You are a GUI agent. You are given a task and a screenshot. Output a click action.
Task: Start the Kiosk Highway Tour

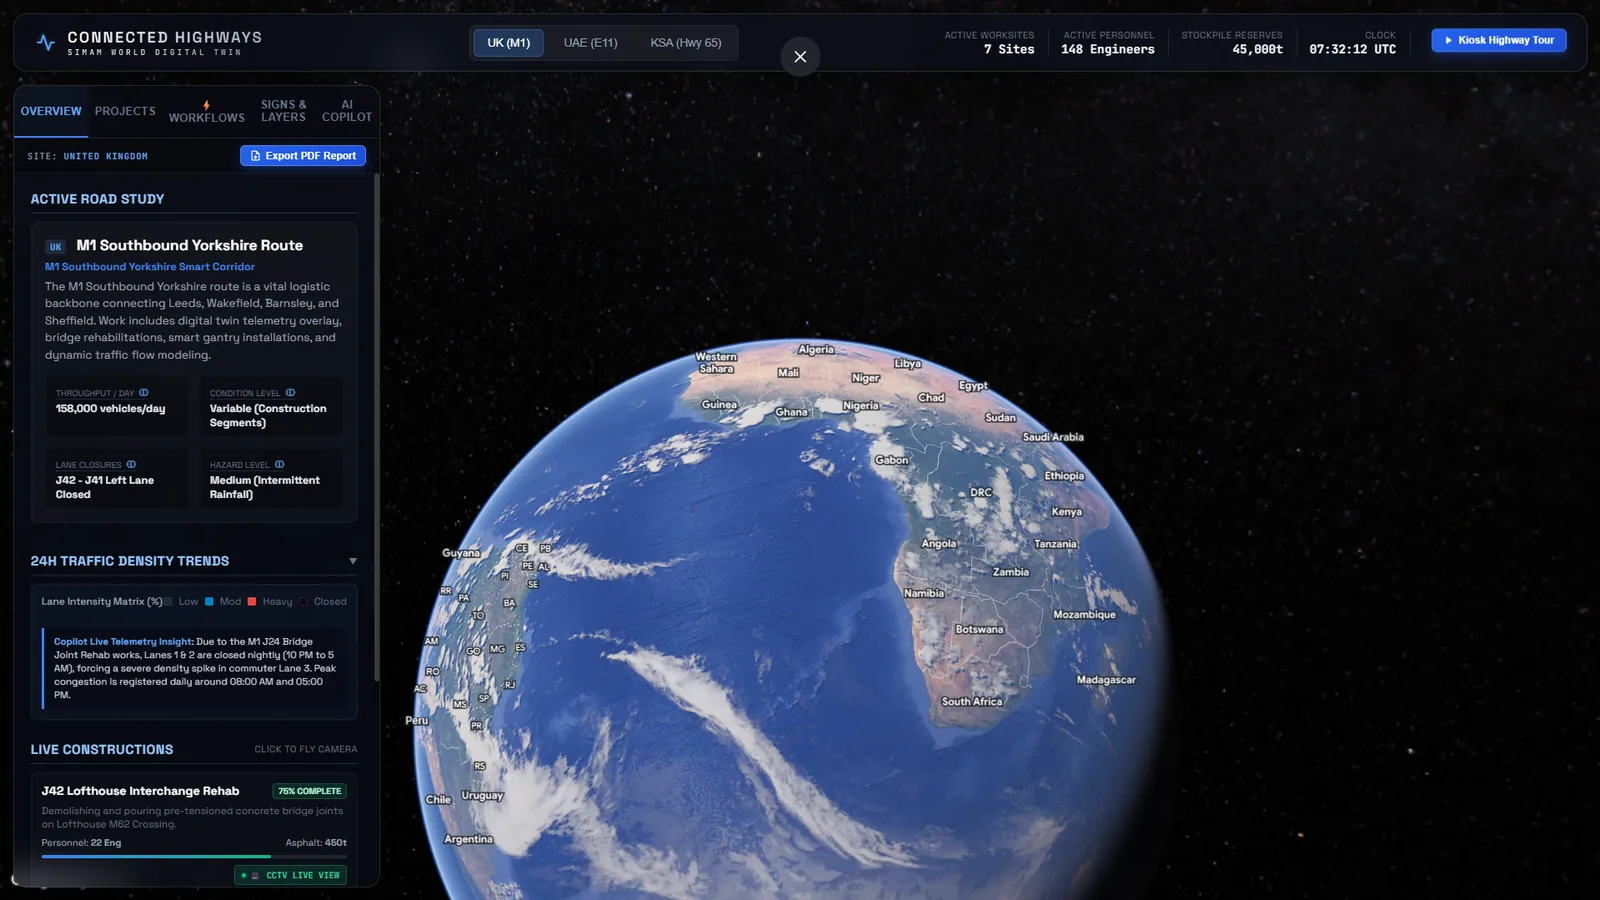1499,40
